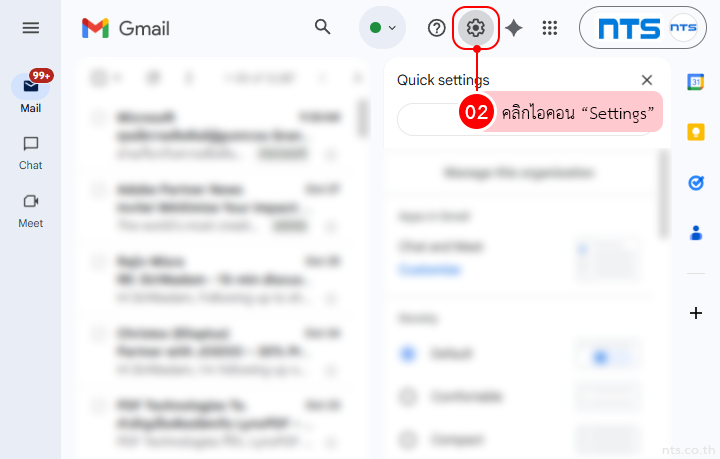Click the Settings gear icon
Screen dimensions: 720x459
coord(476,28)
